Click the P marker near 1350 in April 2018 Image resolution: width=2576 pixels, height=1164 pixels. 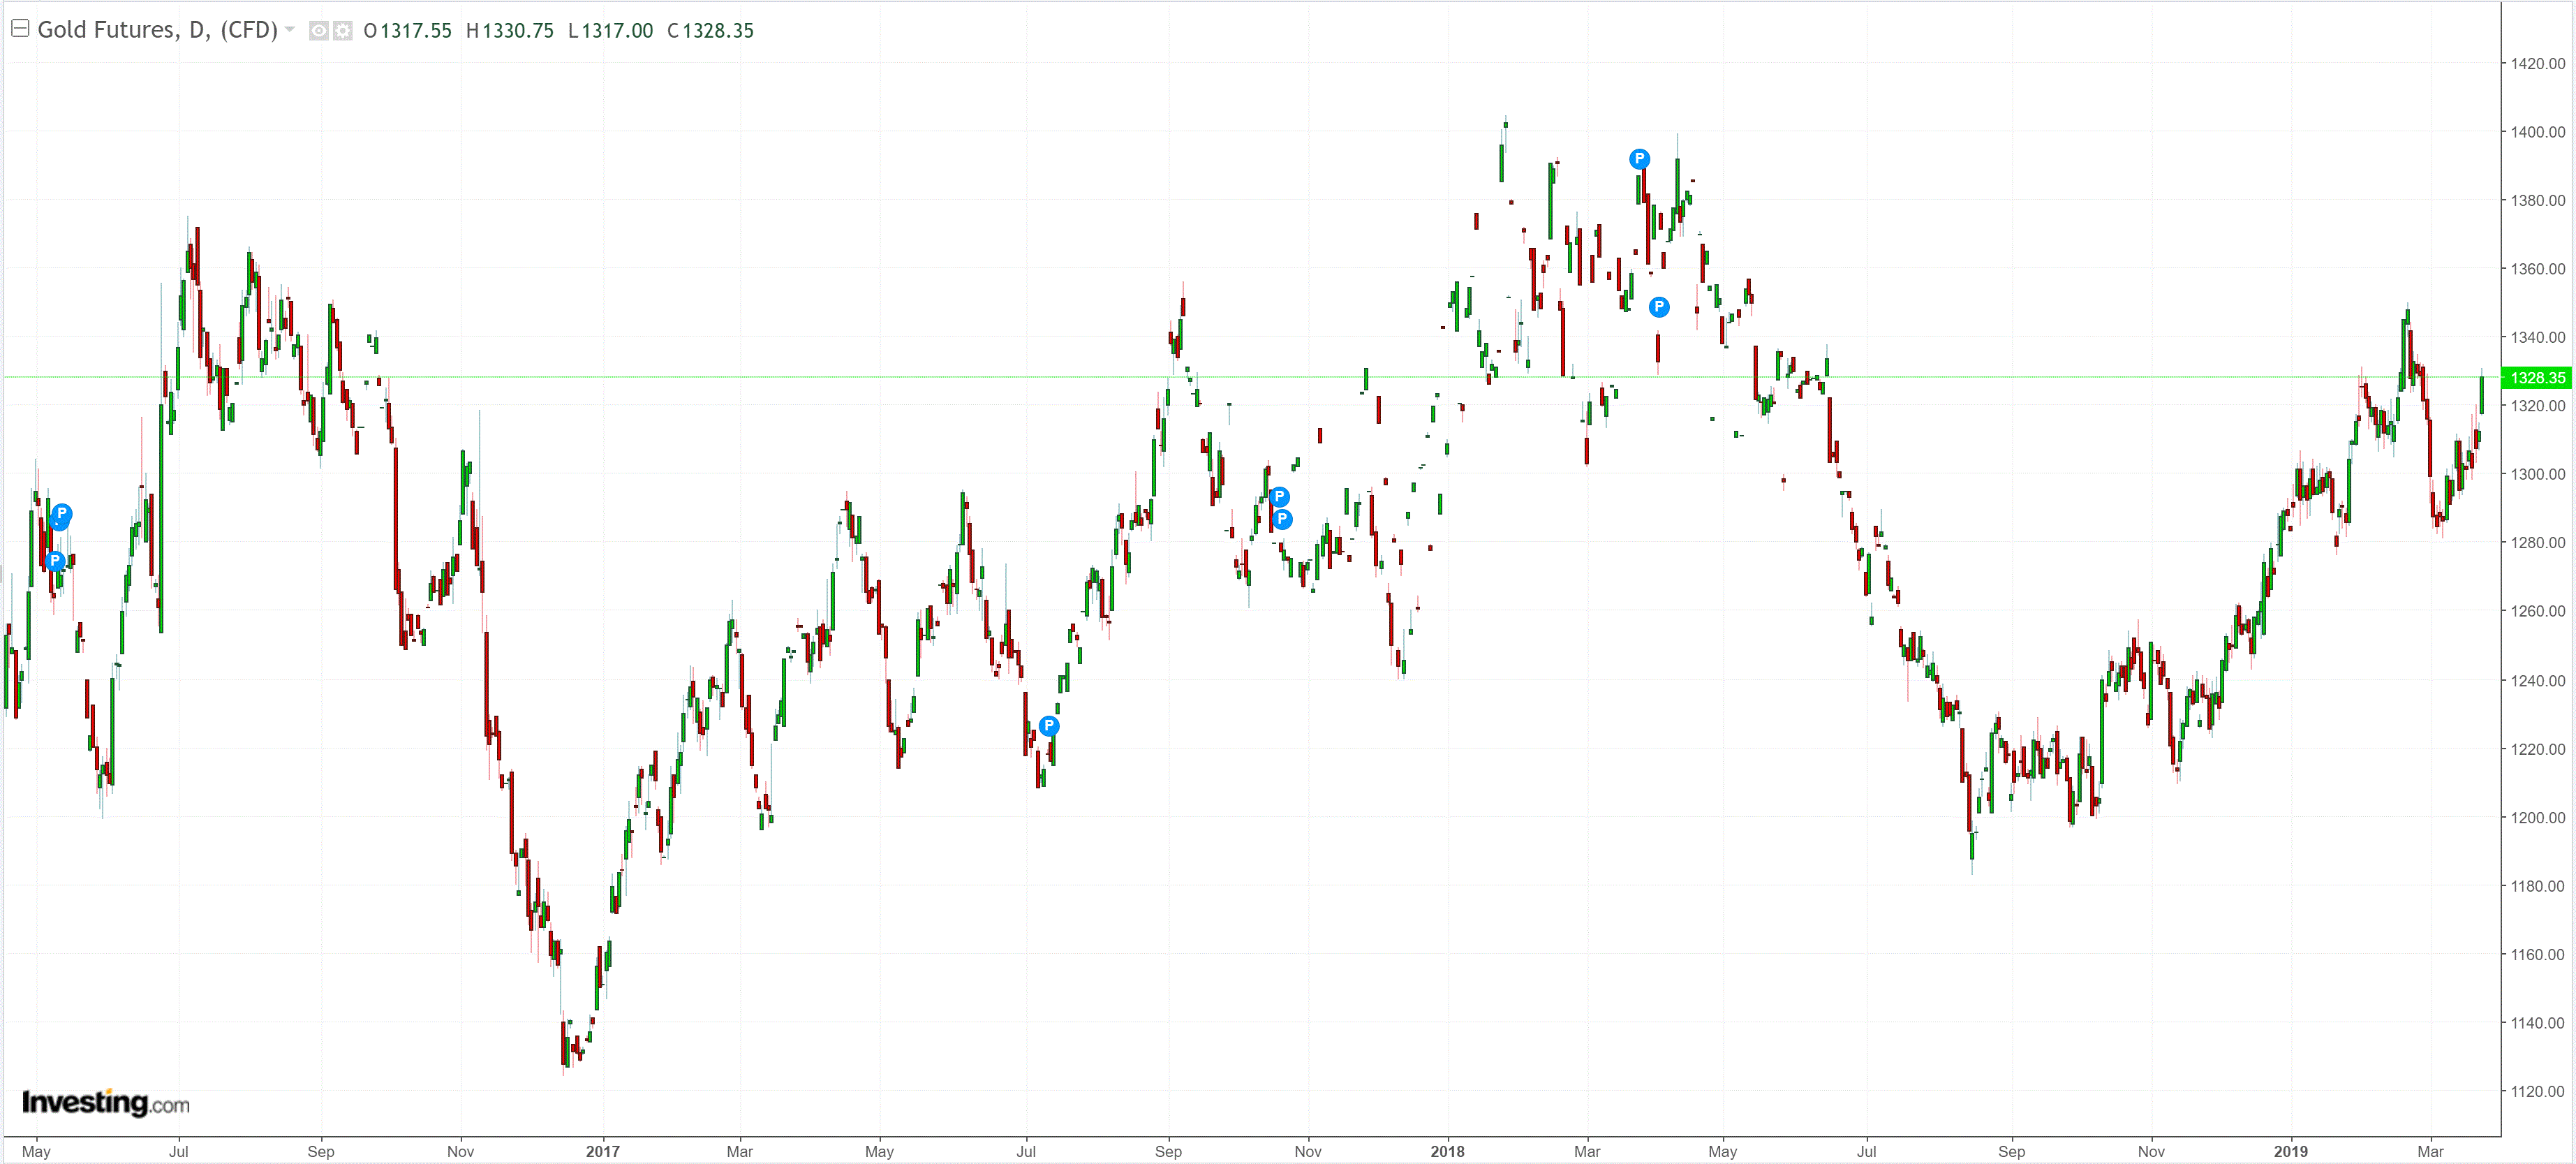tap(1659, 307)
